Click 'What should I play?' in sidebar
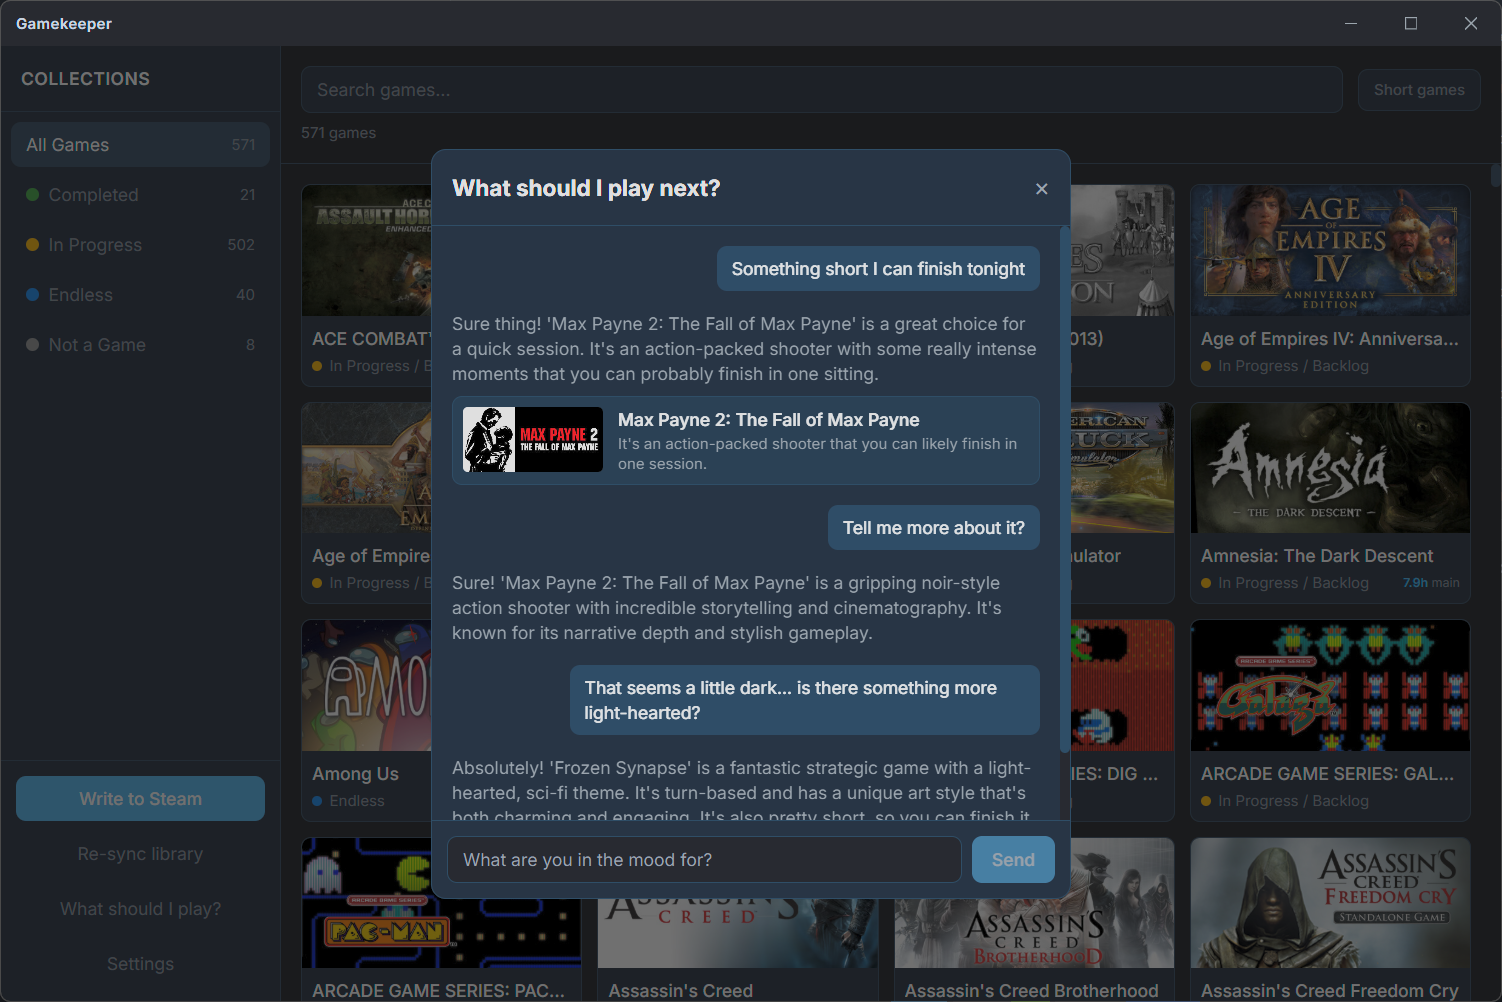This screenshot has width=1502, height=1002. 140,909
